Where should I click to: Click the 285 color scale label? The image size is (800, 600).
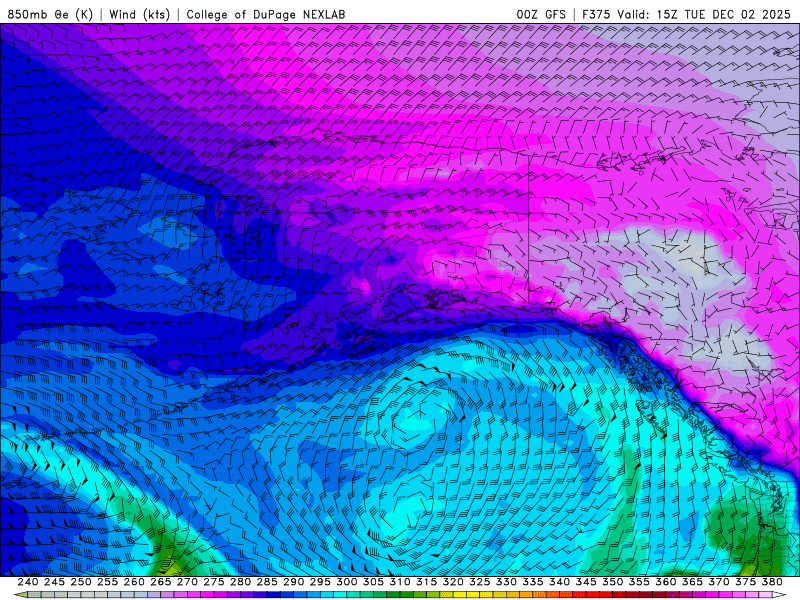coord(267,582)
